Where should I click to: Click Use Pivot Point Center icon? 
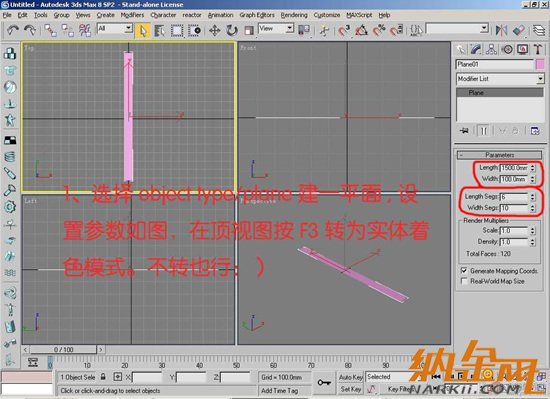tap(304, 31)
